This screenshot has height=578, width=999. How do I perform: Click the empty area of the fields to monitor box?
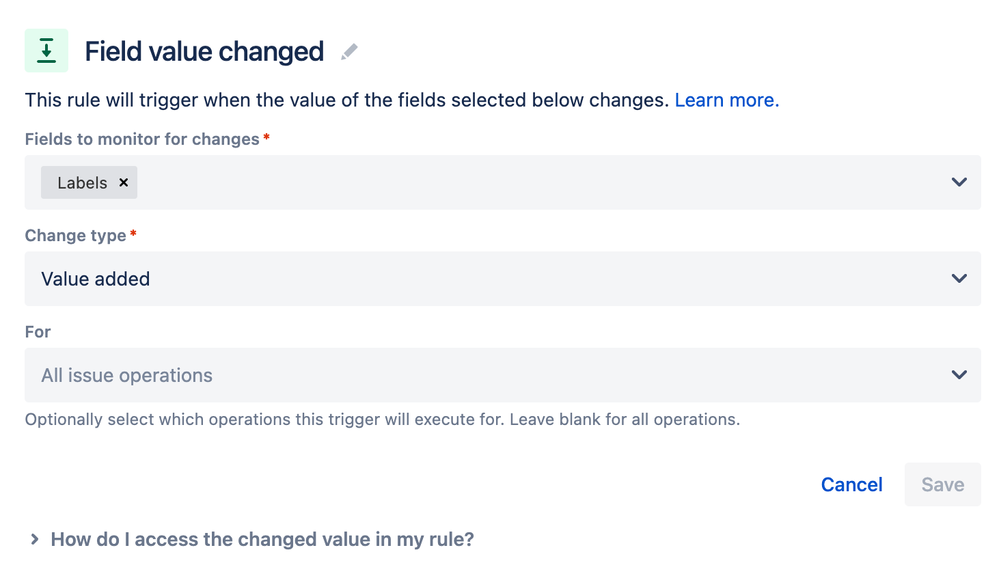point(542,182)
